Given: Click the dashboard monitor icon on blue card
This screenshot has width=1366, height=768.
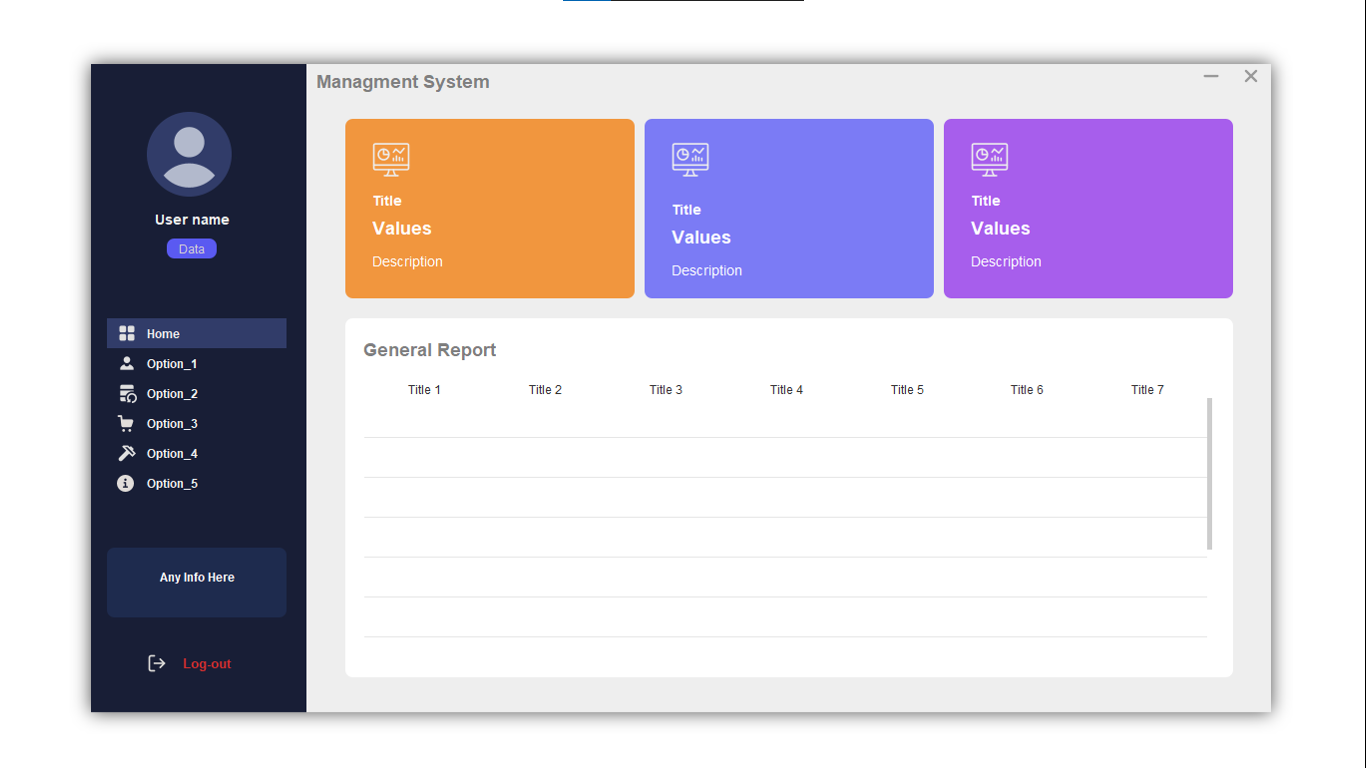Looking at the screenshot, I should pos(690,160).
